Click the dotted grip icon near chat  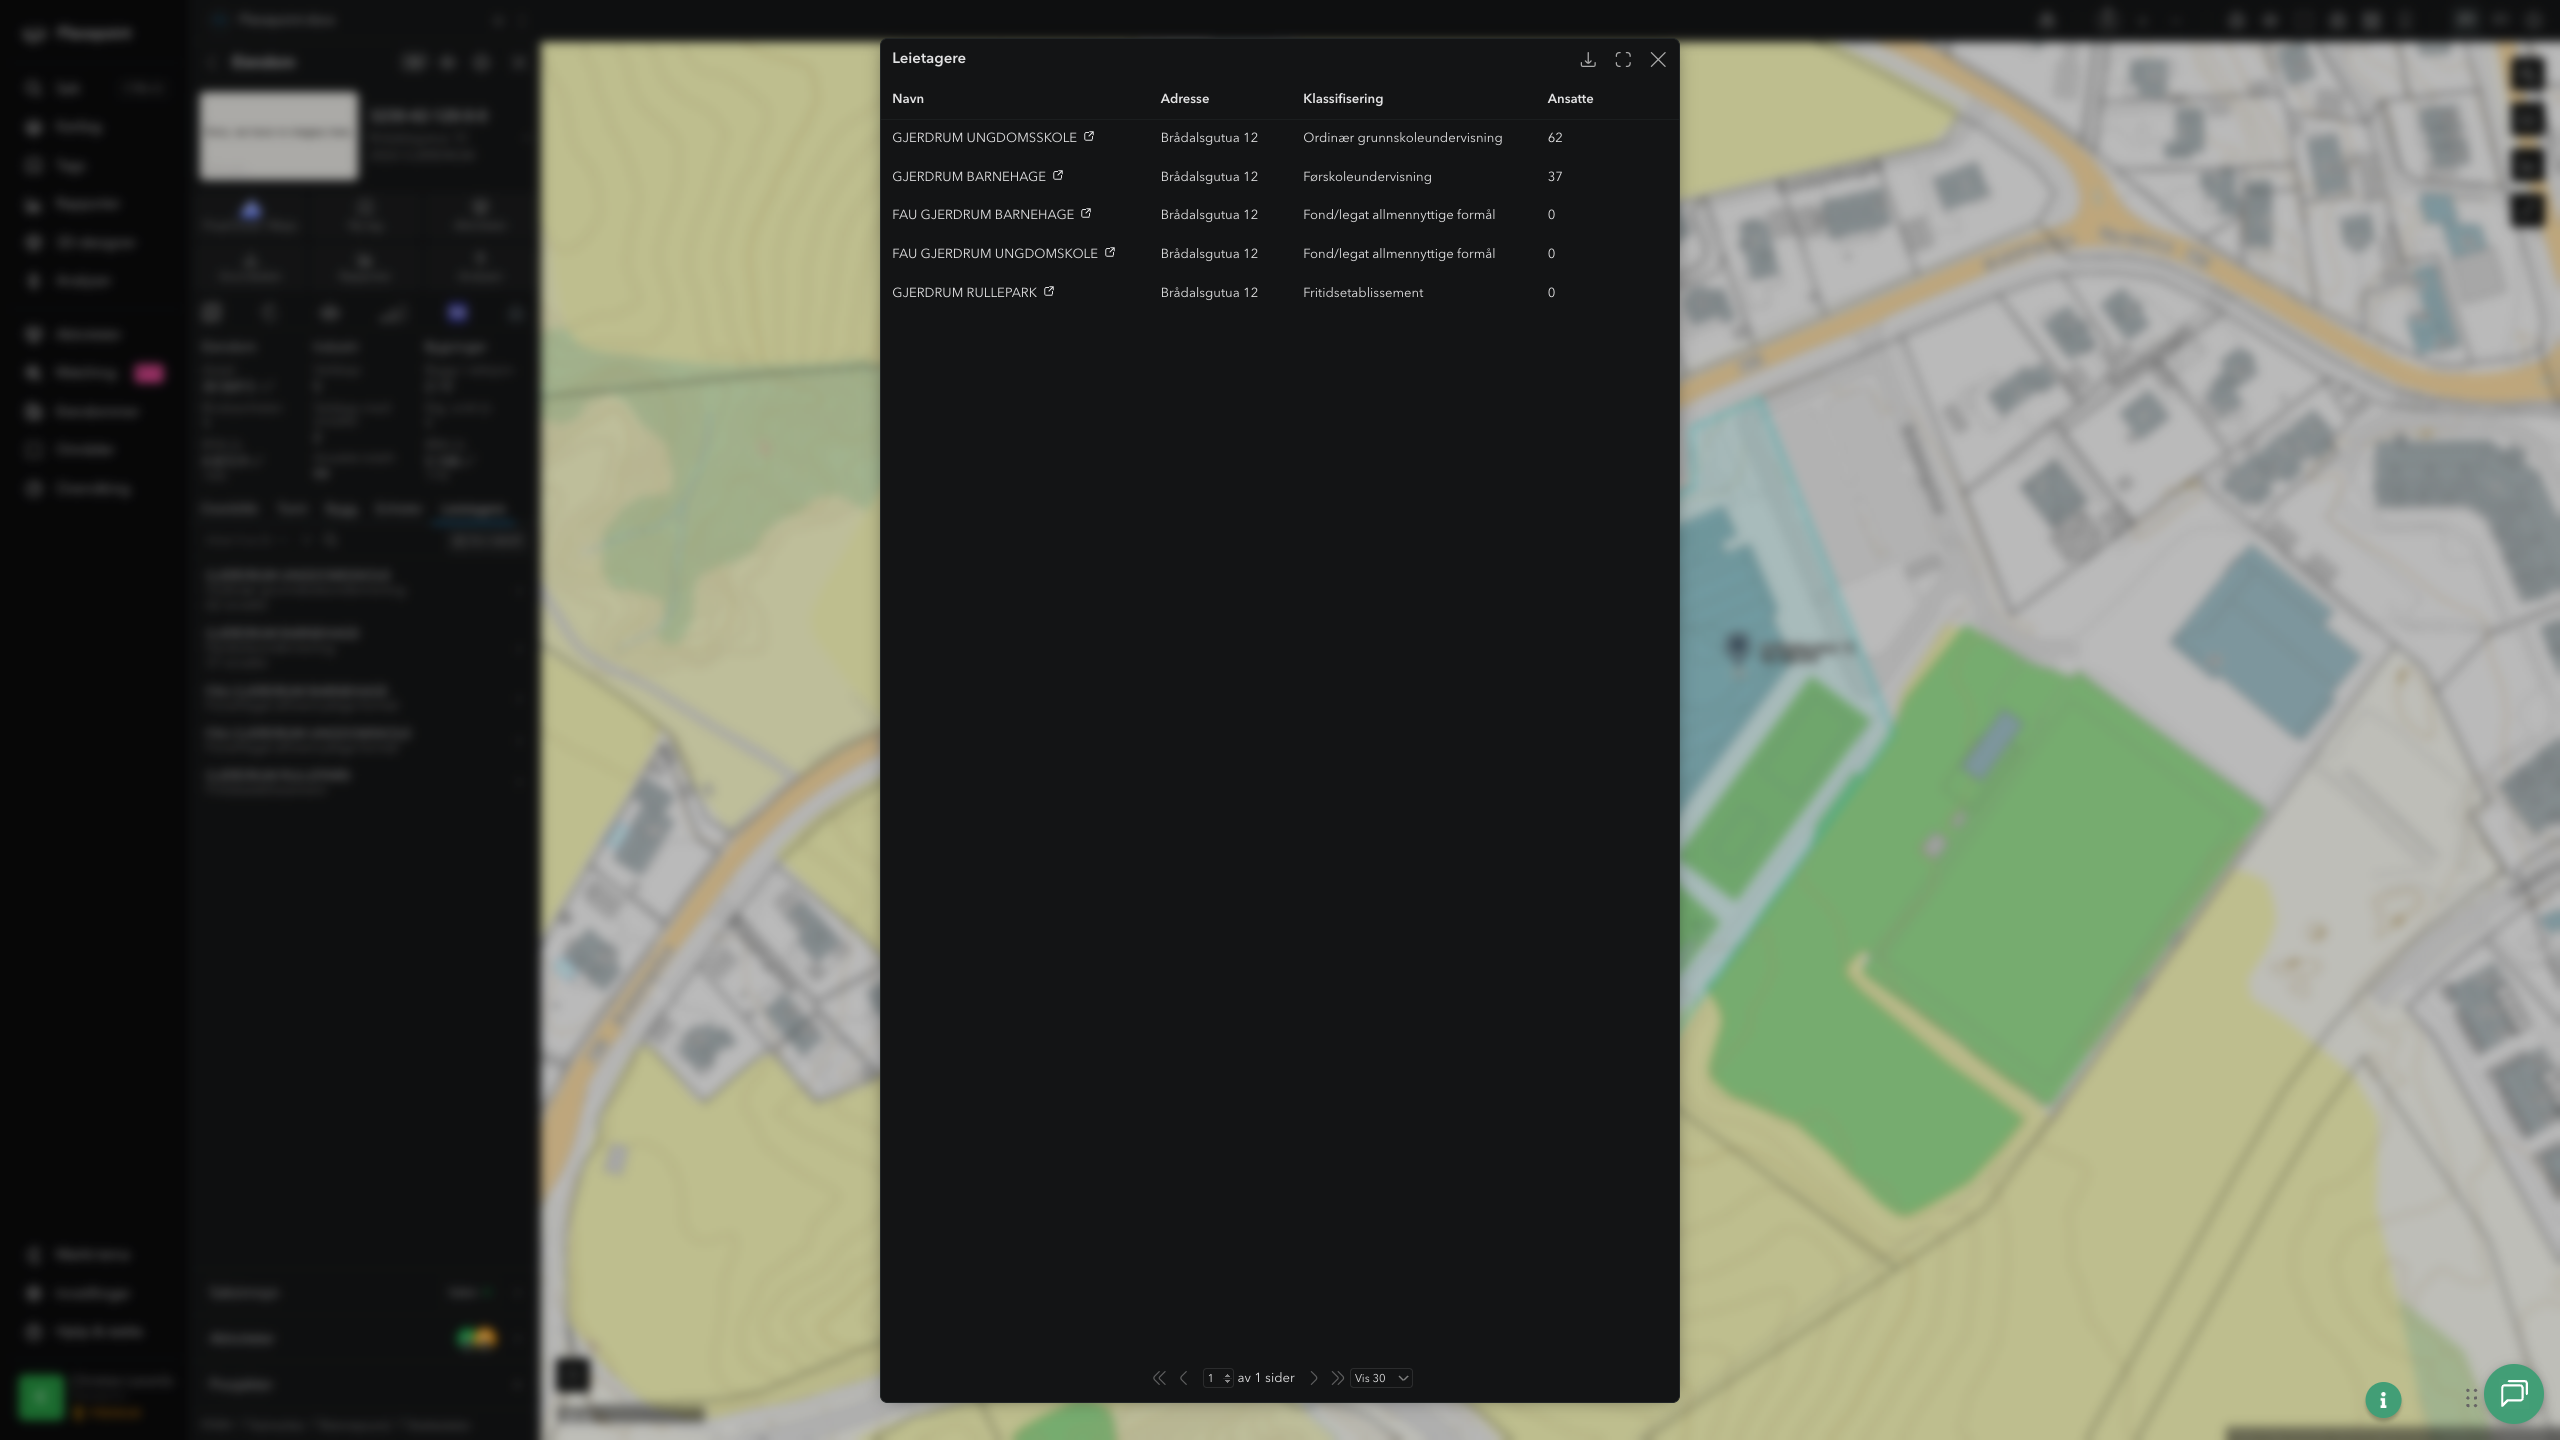(x=2471, y=1398)
